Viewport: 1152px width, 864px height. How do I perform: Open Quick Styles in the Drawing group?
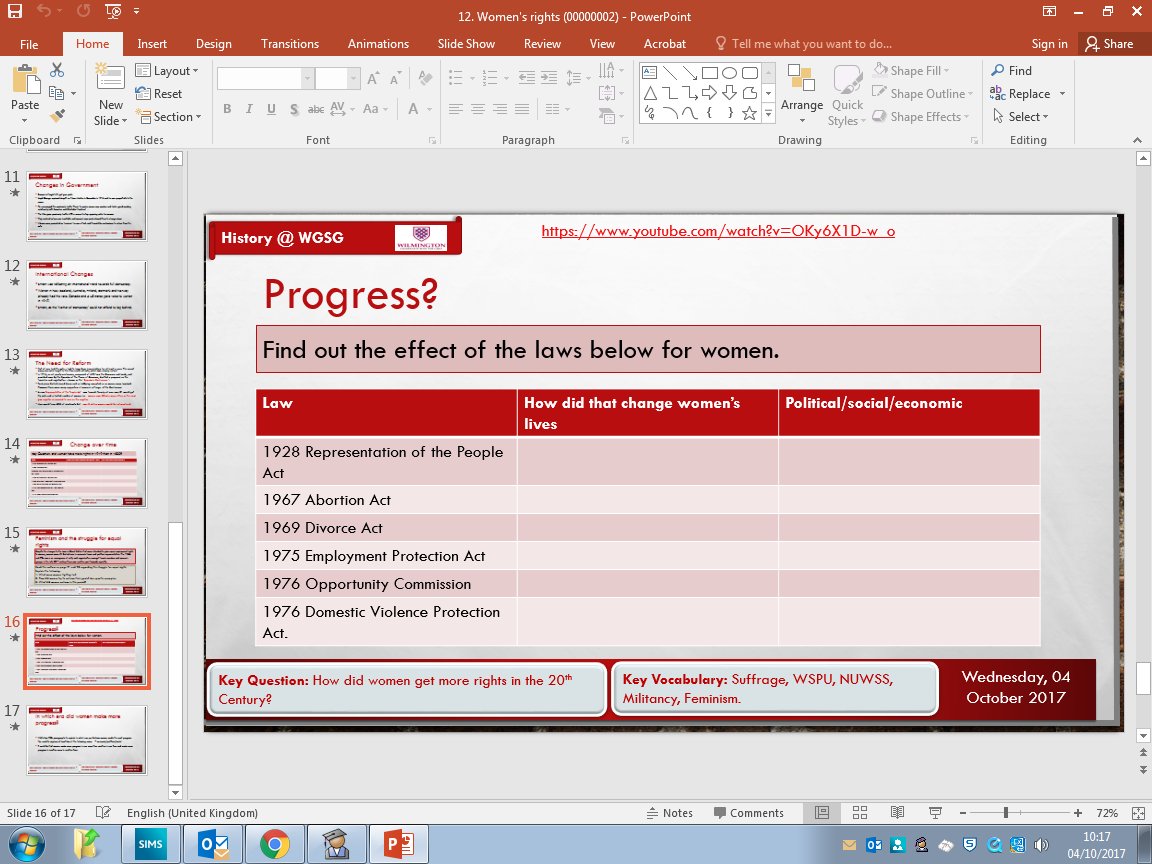(846, 93)
